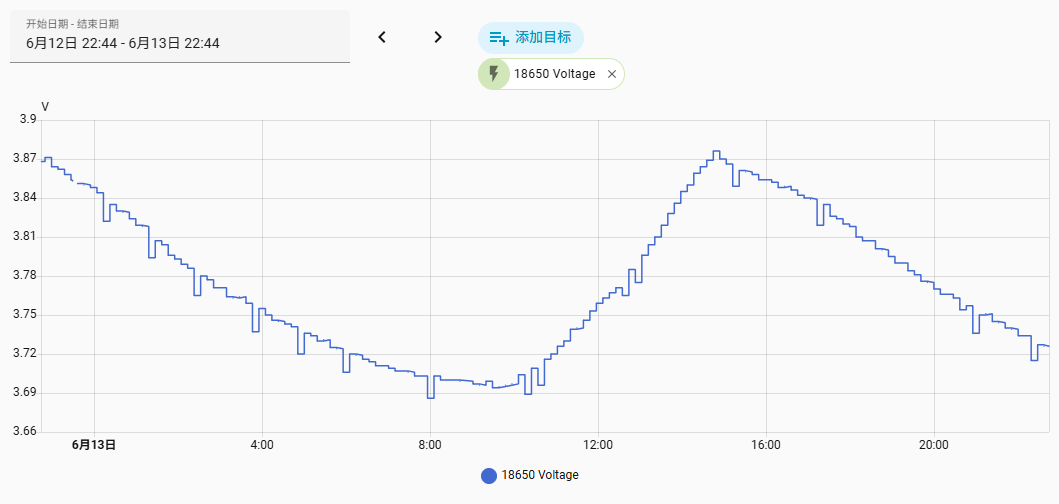The width and height of the screenshot is (1059, 504).
Task: Click the 开始日期 - 结束日期 field label
Action: pos(73,24)
